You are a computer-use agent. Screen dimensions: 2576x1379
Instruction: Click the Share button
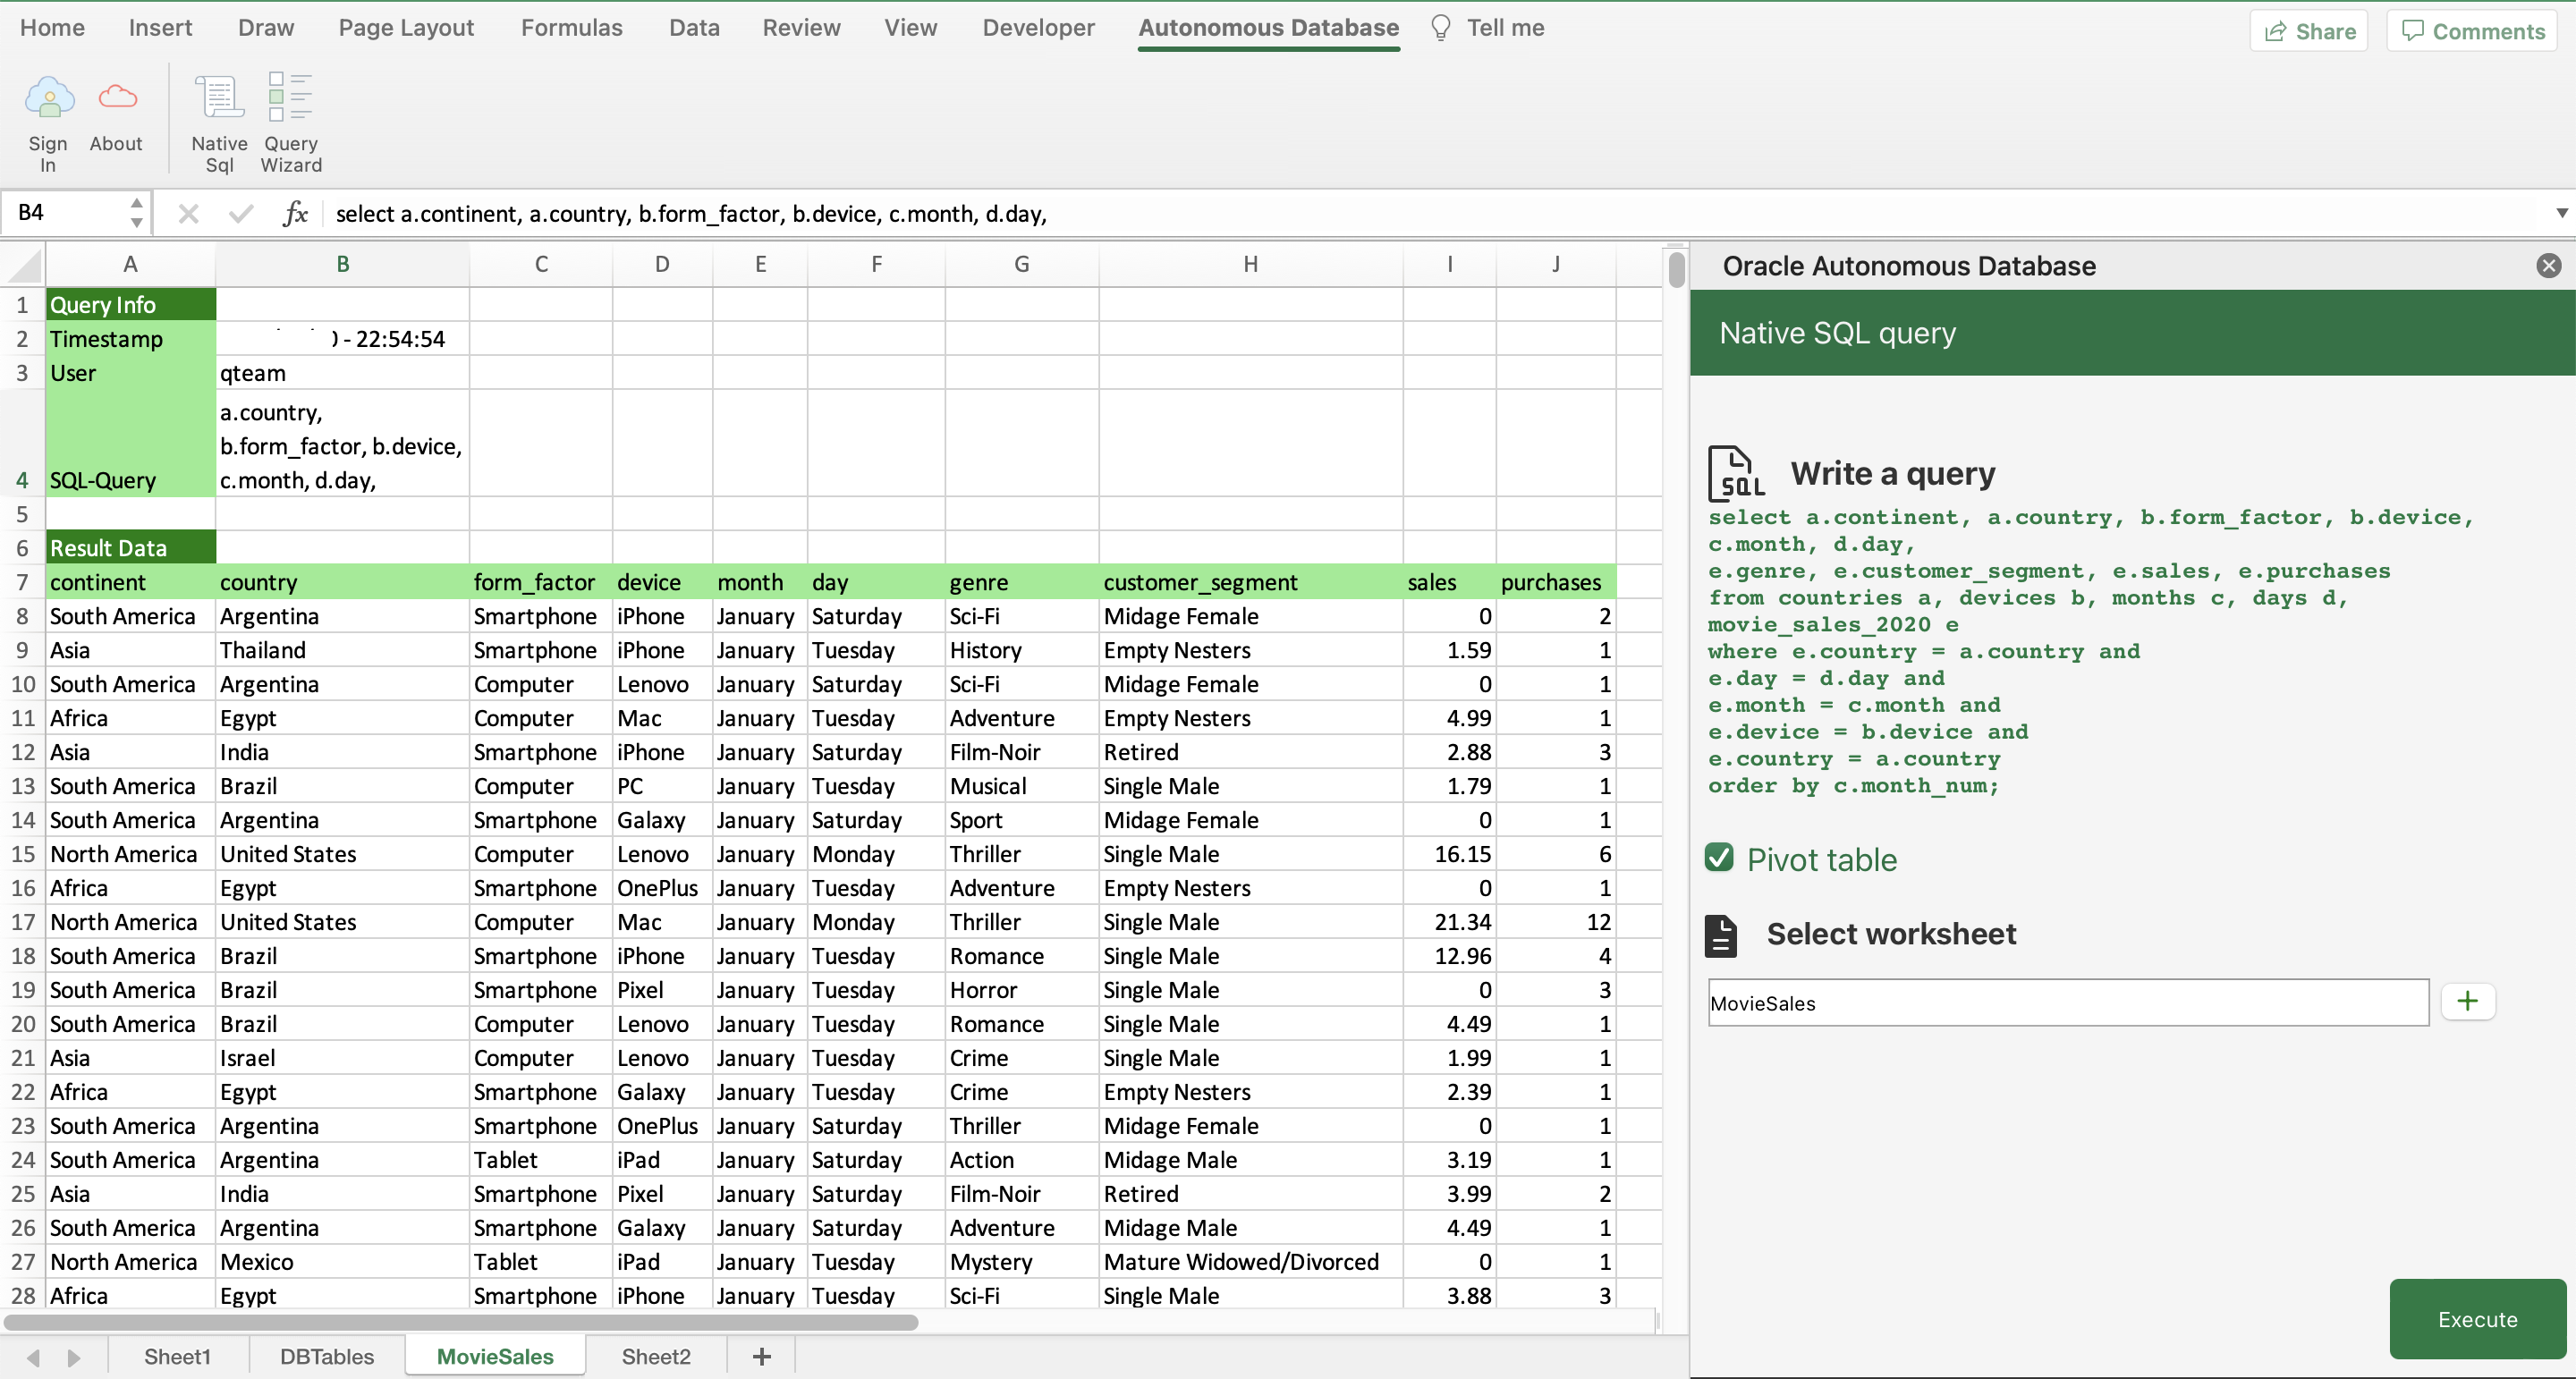point(2309,30)
